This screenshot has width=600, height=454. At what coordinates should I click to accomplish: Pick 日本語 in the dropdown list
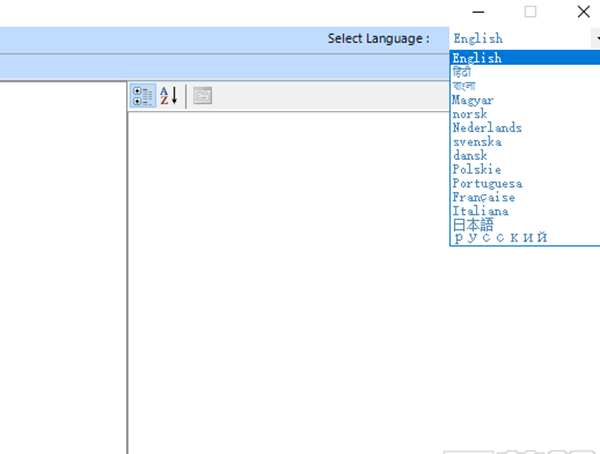525,225
